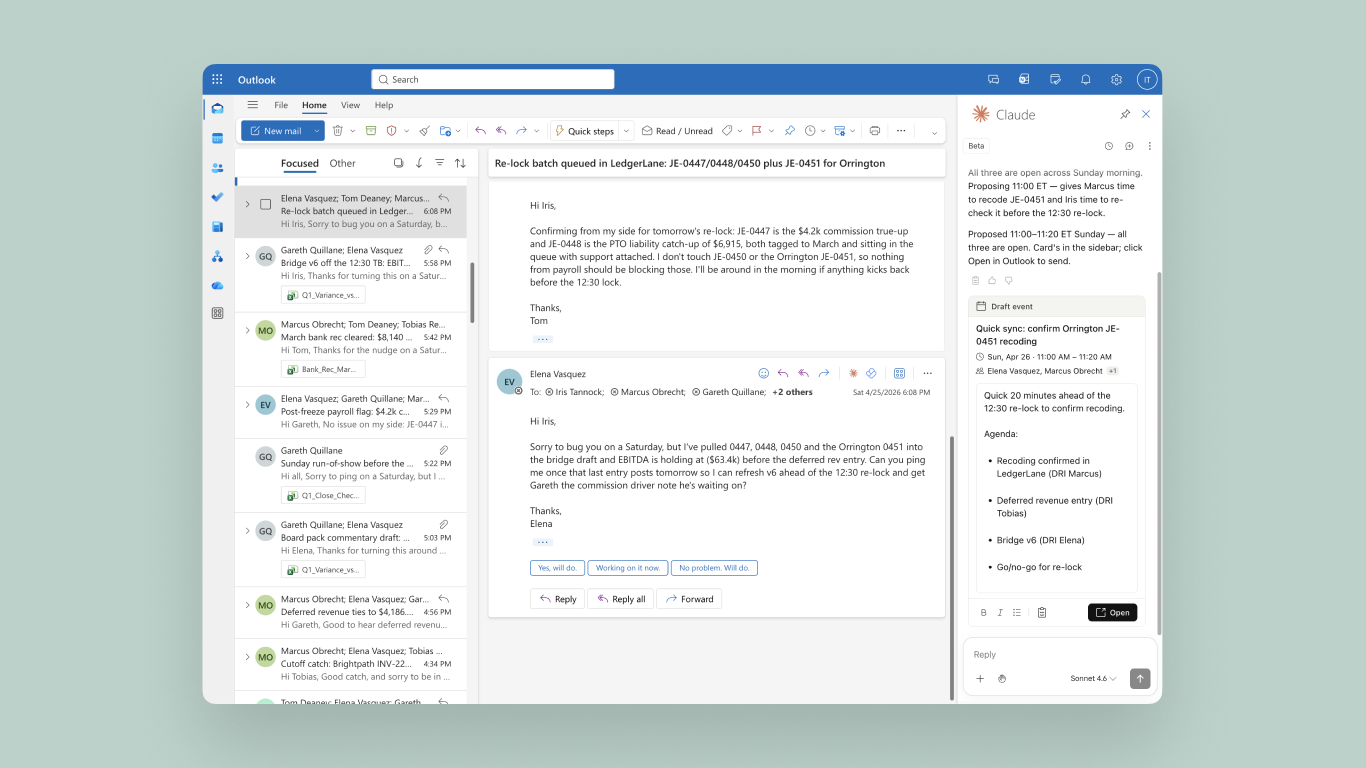Click the emoji reaction icon on Elena's message
The width and height of the screenshot is (1366, 768).
pos(764,373)
